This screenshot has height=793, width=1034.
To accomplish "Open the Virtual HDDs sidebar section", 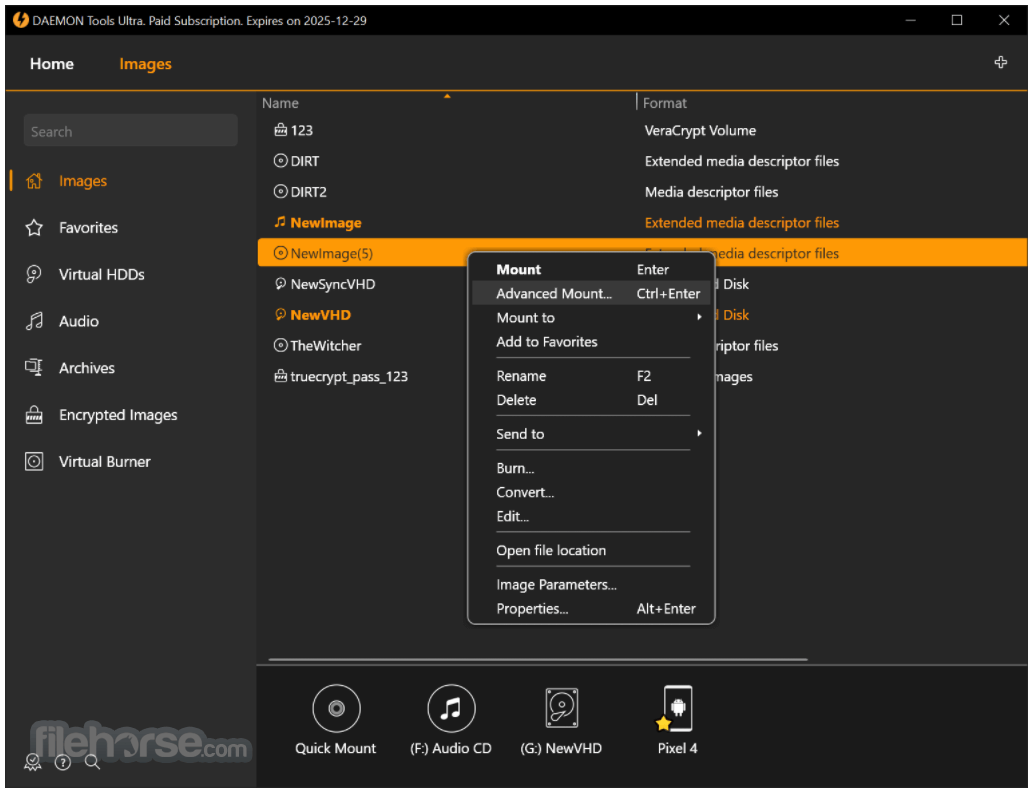I will [x=102, y=275].
